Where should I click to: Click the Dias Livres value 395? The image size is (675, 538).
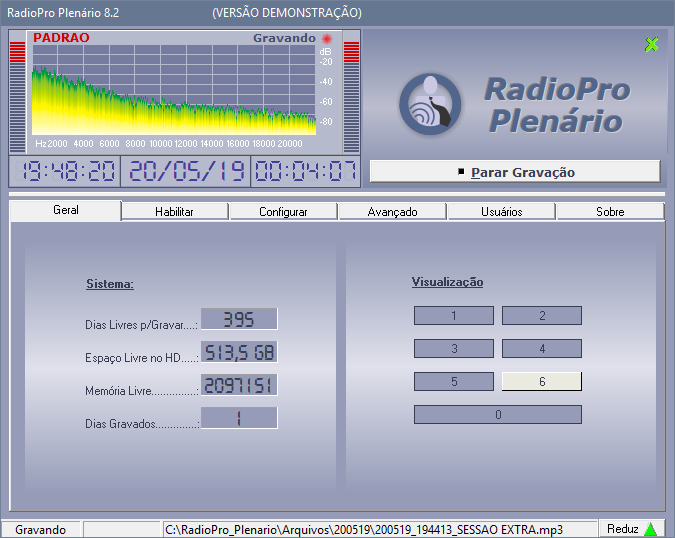click(x=239, y=319)
